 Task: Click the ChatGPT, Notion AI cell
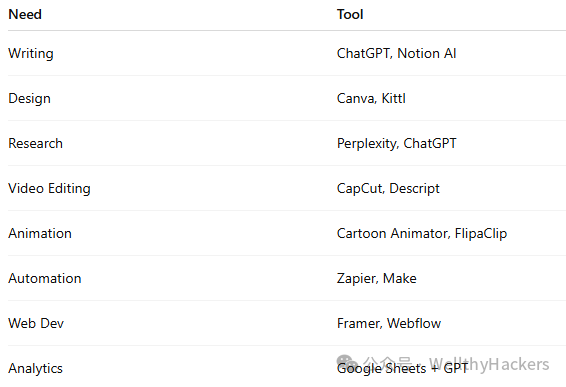click(x=396, y=53)
